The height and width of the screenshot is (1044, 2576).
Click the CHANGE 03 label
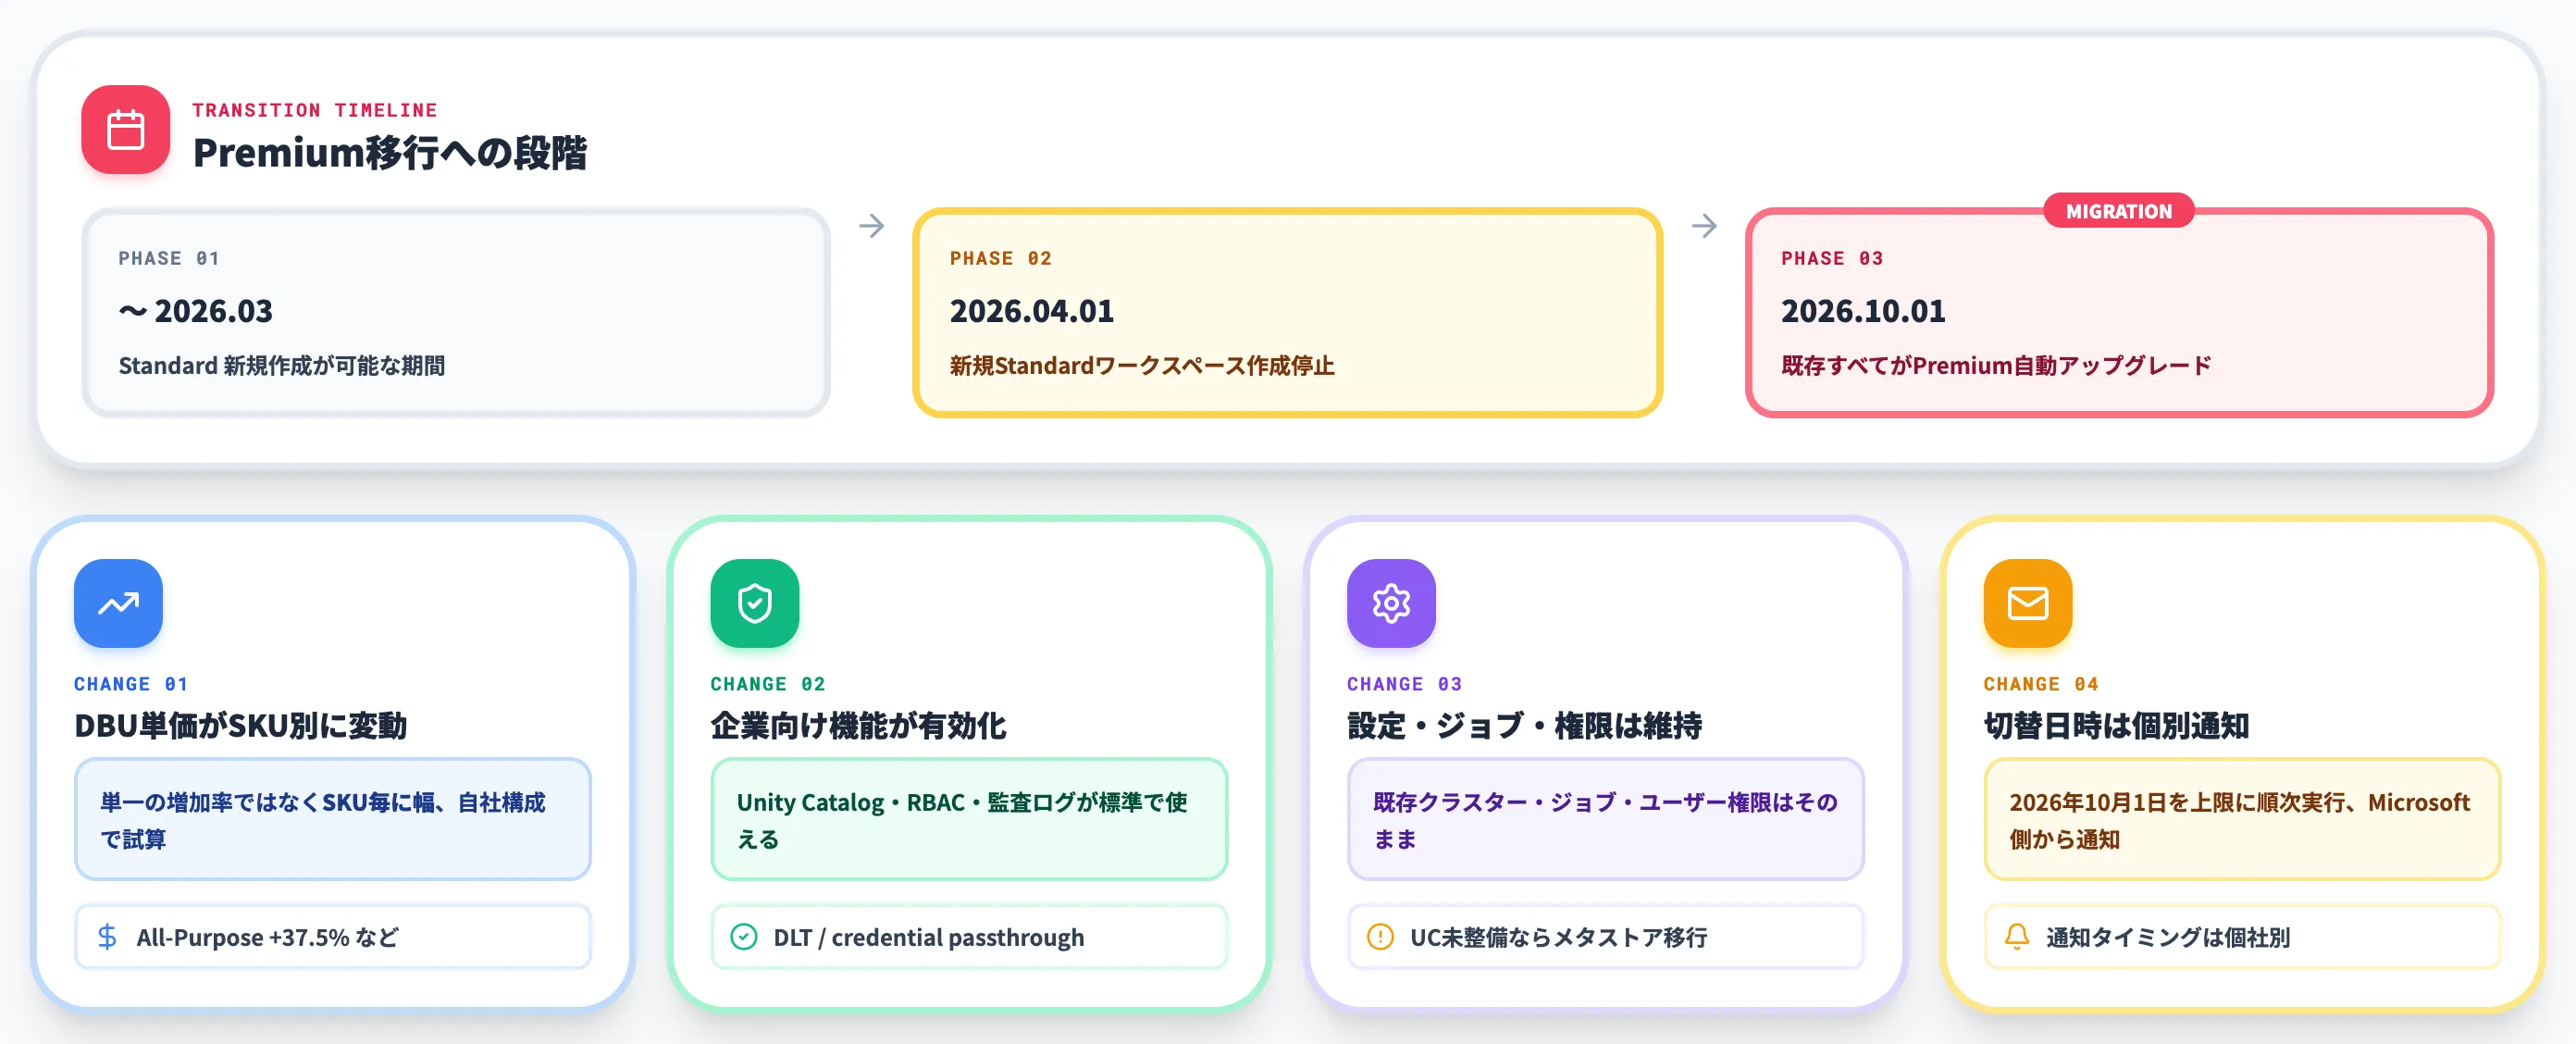[x=1404, y=684]
